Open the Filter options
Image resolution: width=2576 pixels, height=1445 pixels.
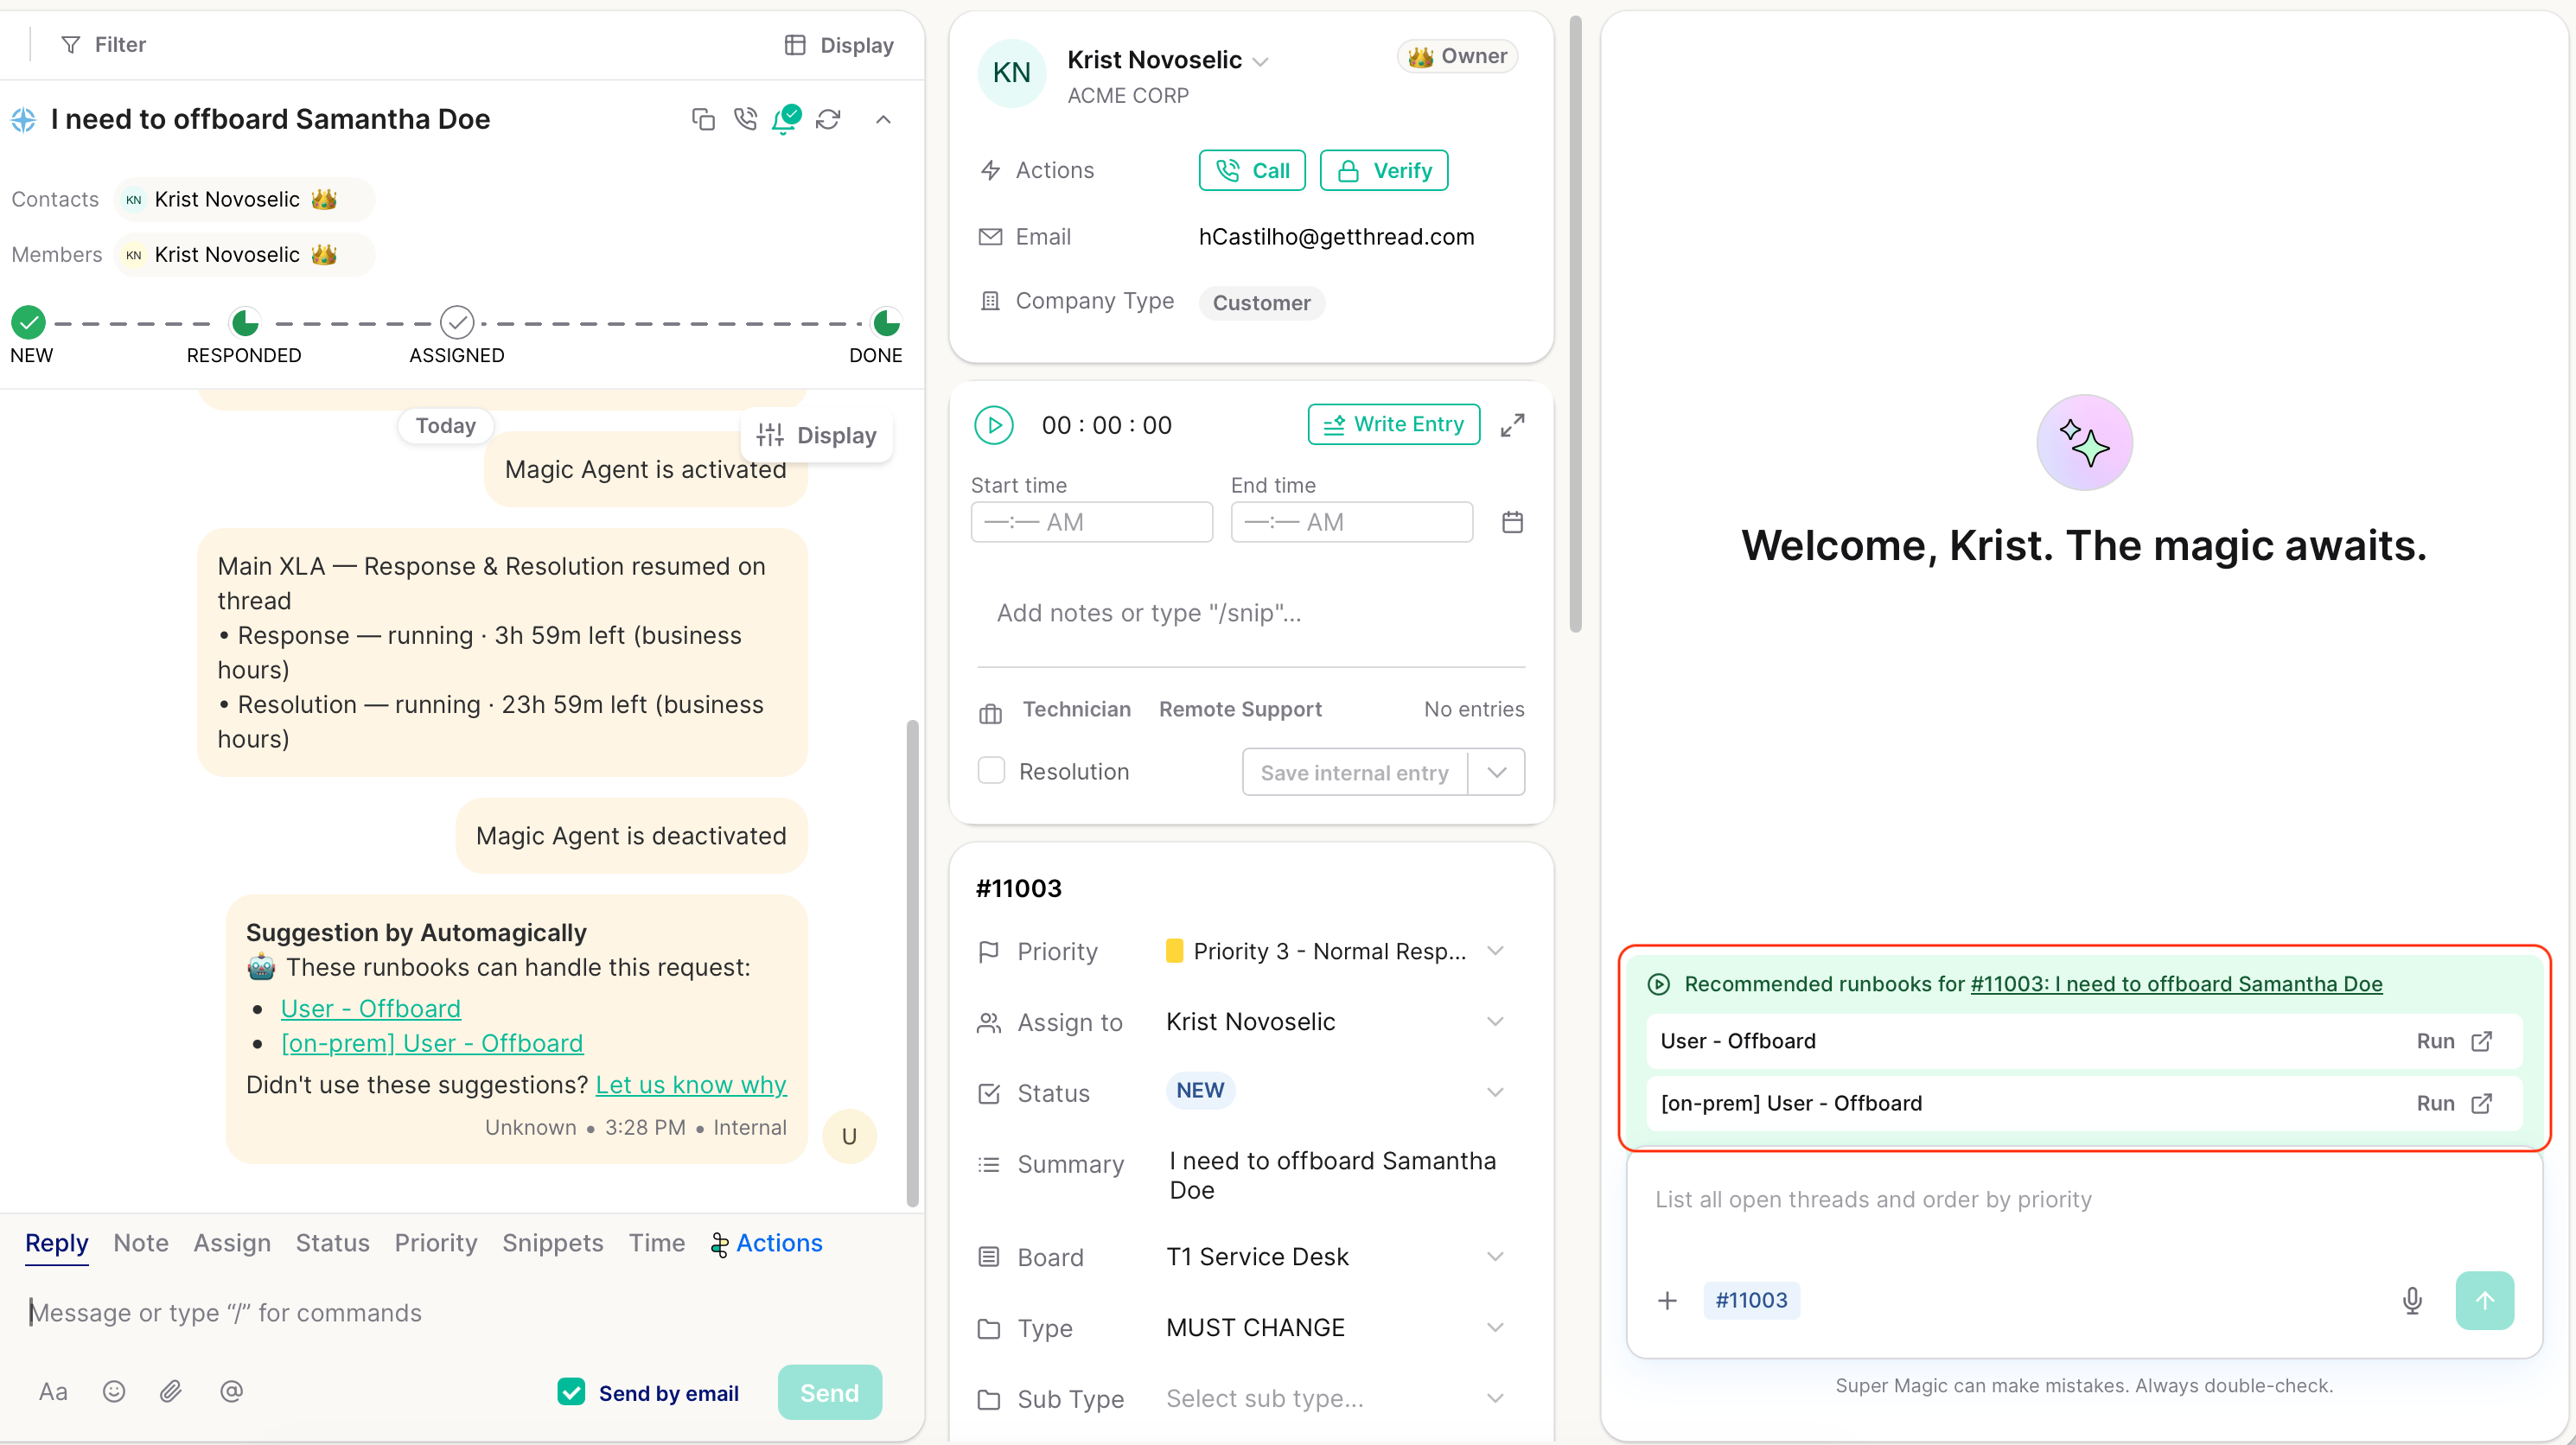[x=104, y=44]
